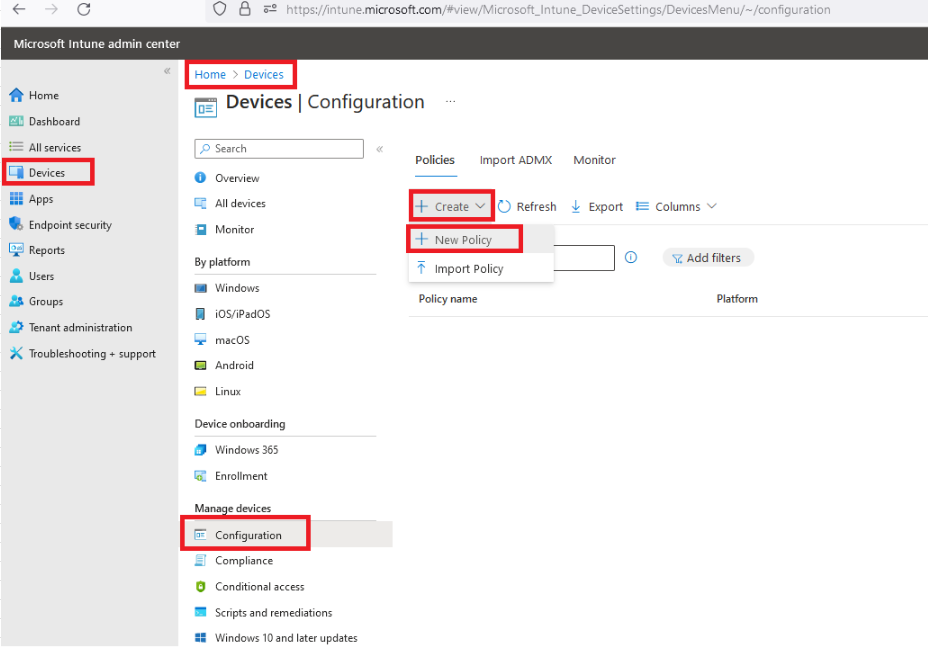Switch to the Monitor tab
Image resolution: width=928 pixels, height=647 pixels.
point(594,159)
